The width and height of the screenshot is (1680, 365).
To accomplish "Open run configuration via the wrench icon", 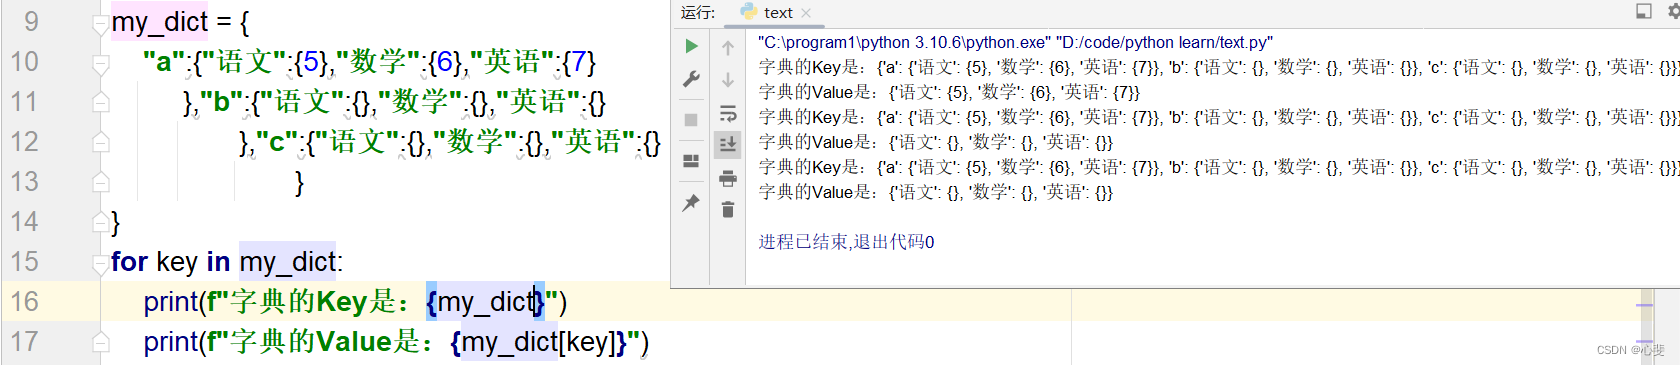I will tap(691, 80).
